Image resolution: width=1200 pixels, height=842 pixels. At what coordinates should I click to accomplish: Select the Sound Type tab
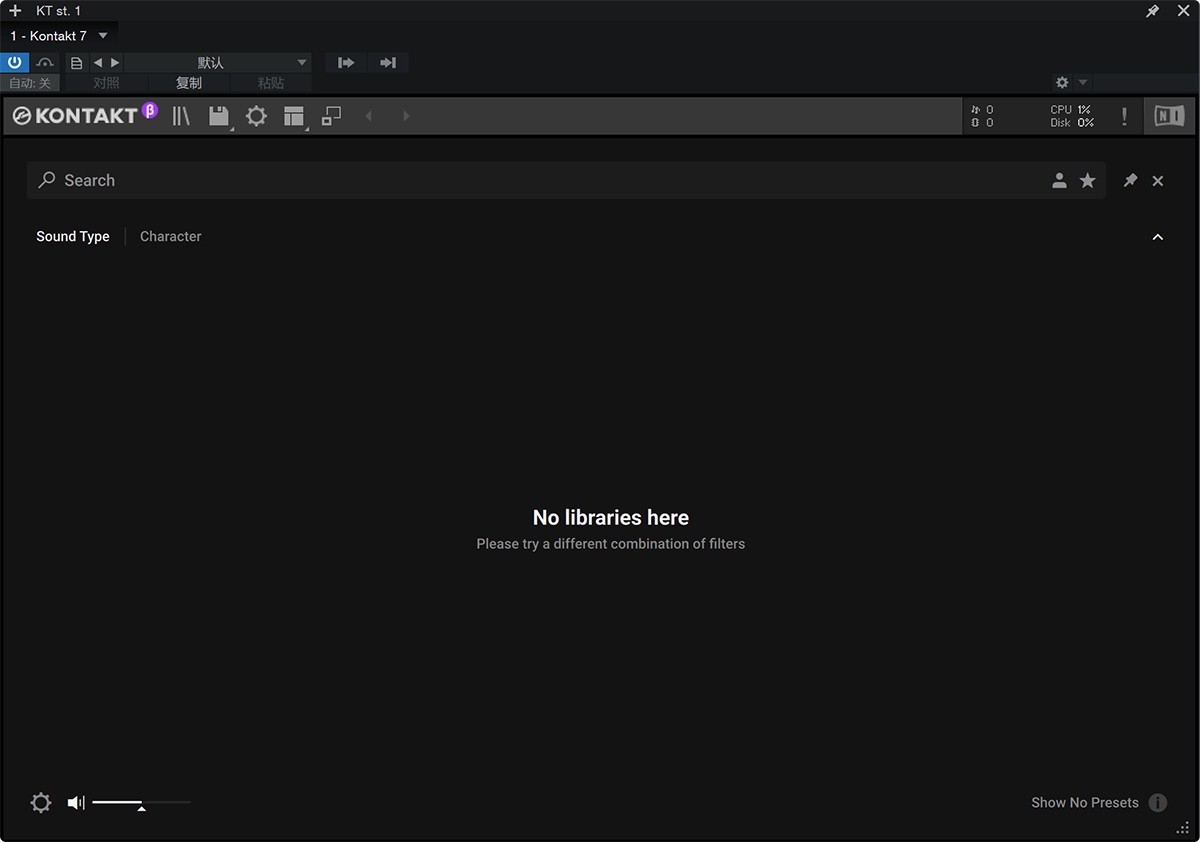coord(72,236)
